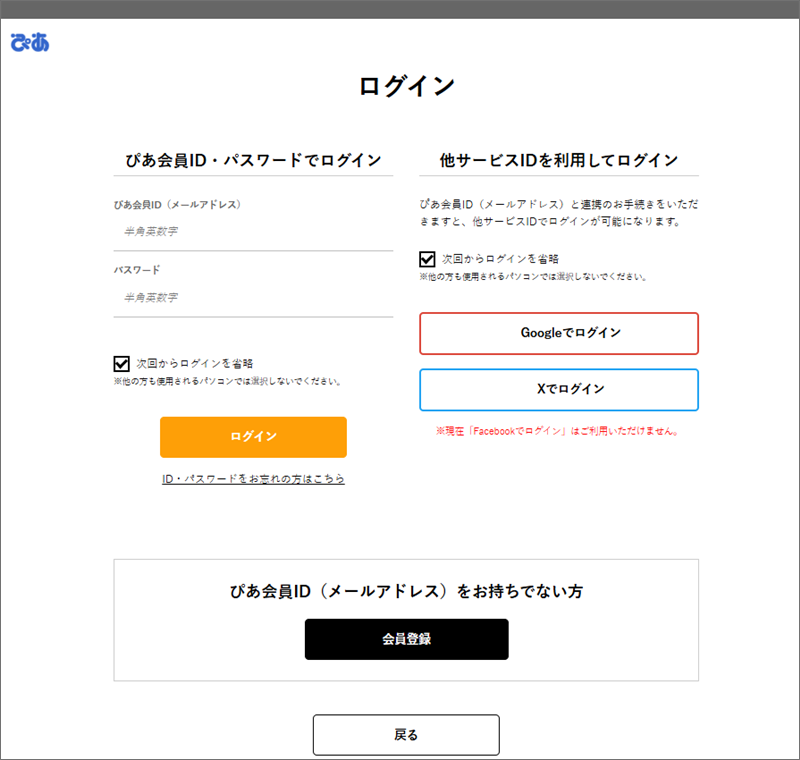Go back using the 戻る button
800x760 pixels.
406,735
